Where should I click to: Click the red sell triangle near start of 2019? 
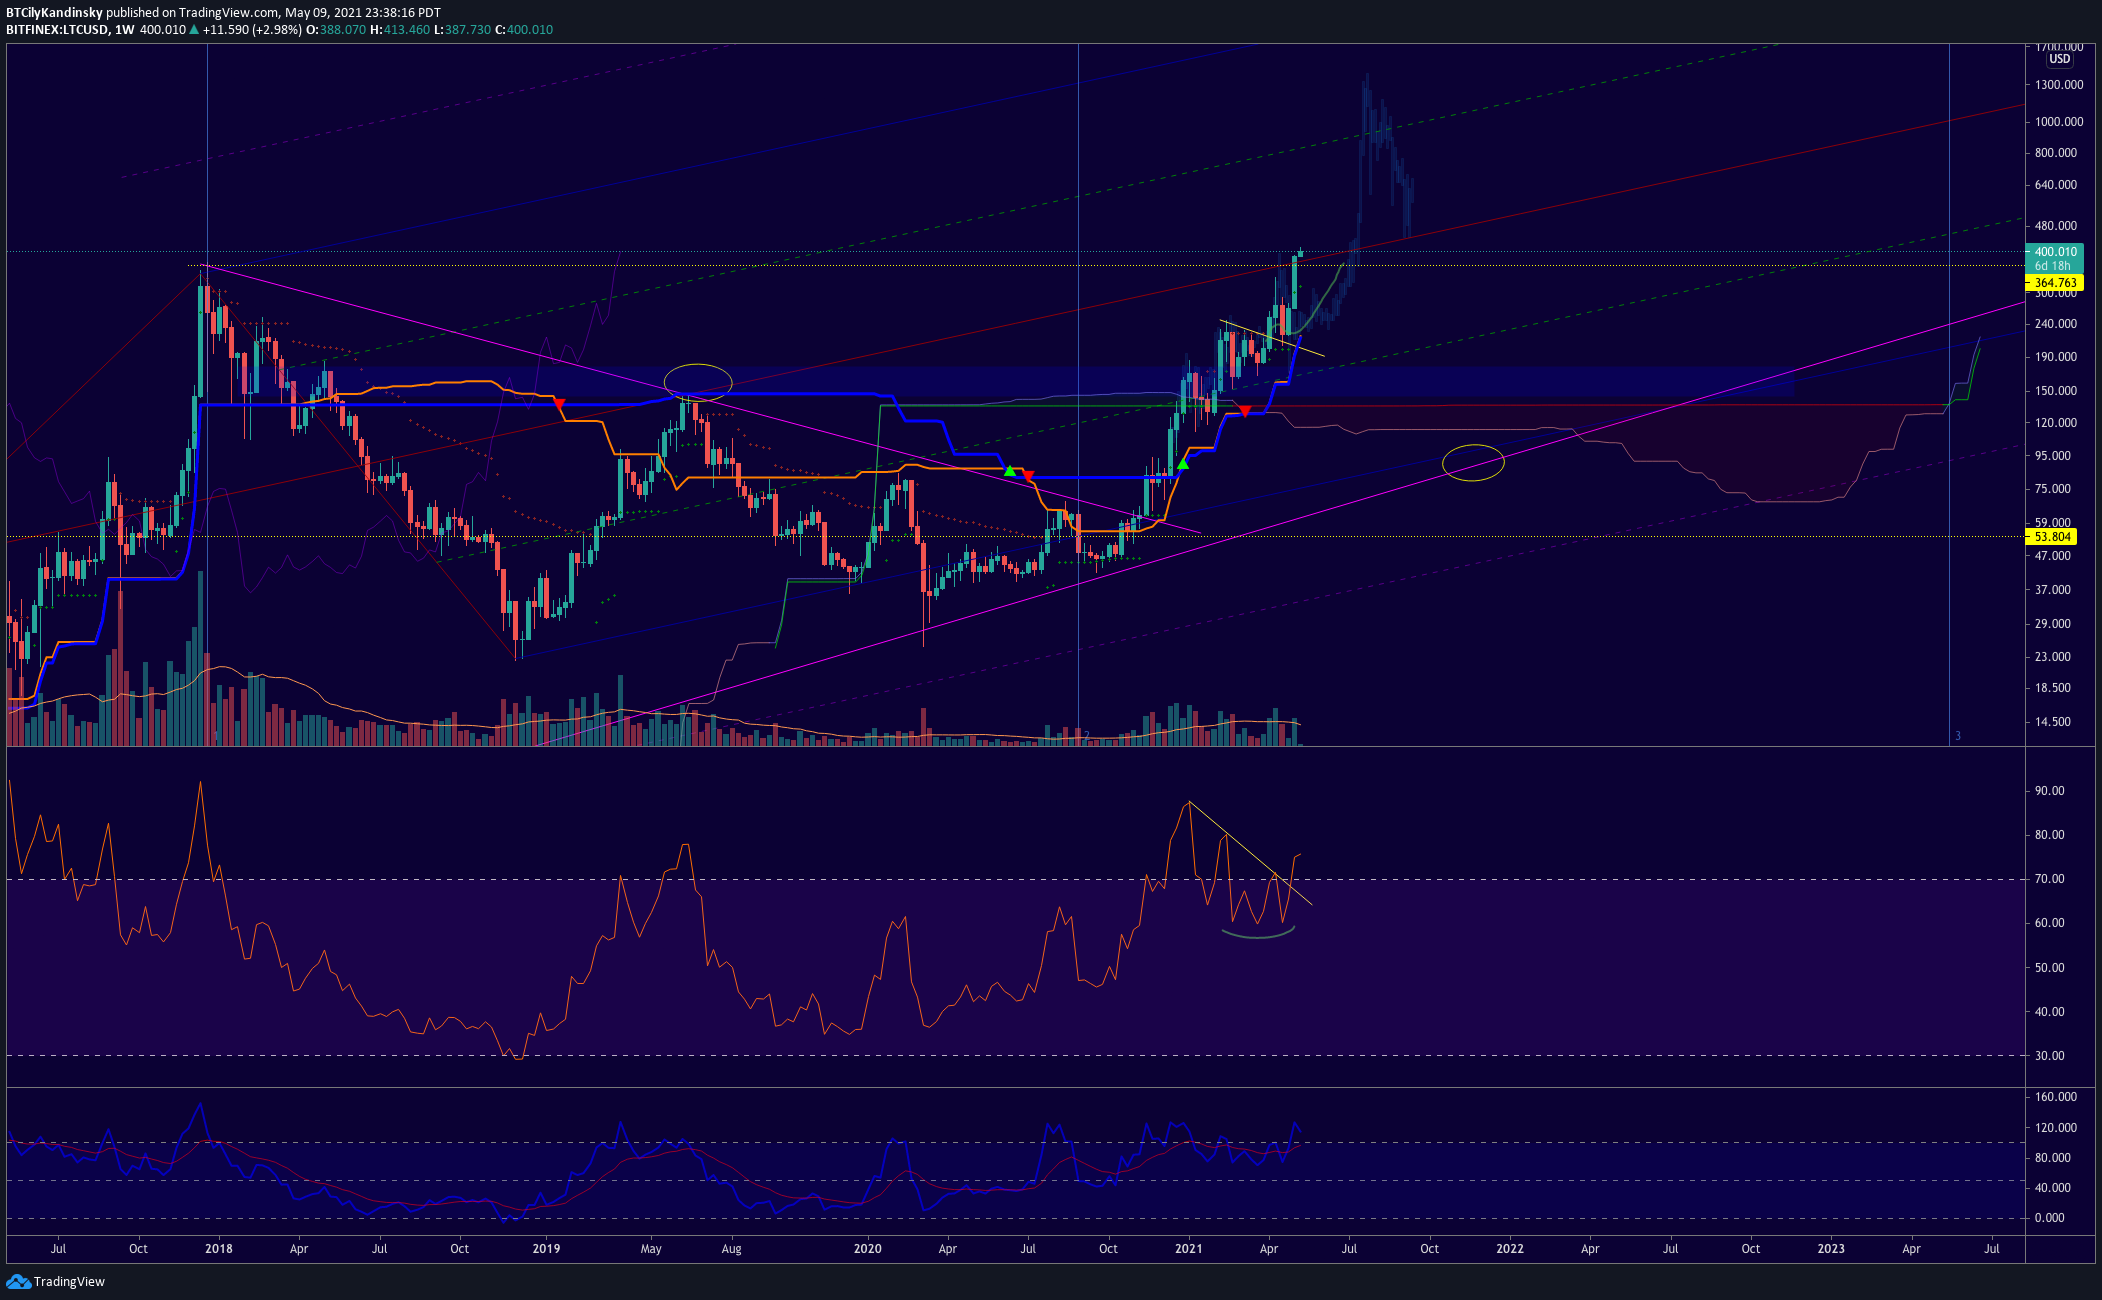tap(559, 404)
